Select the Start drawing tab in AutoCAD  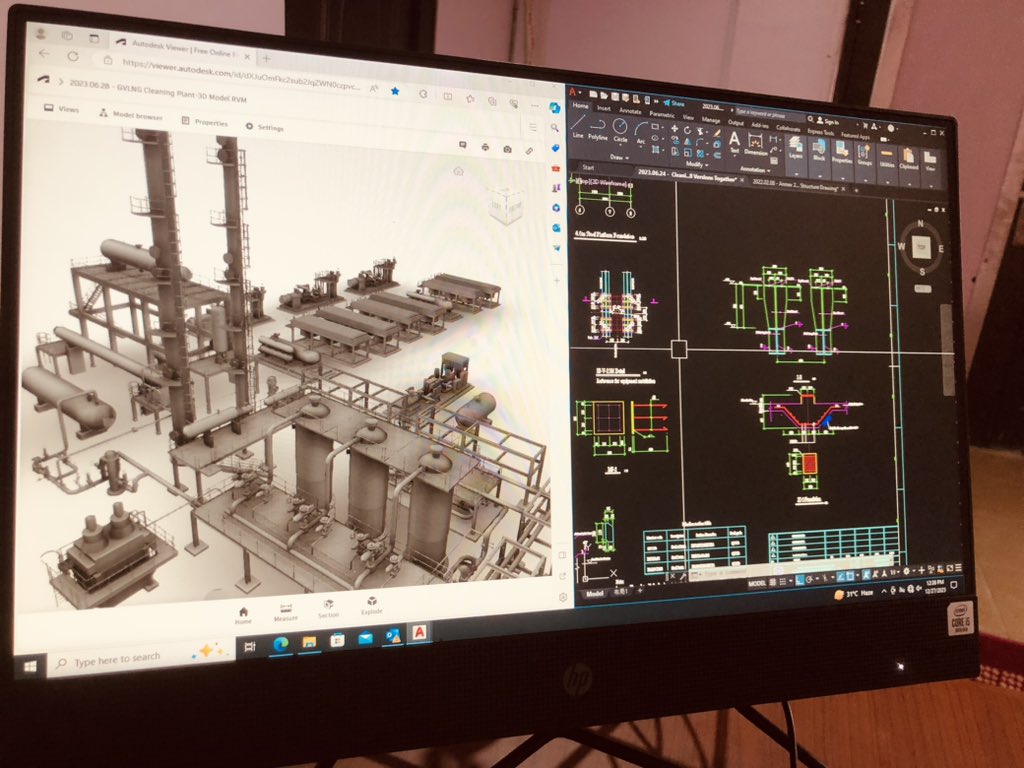click(x=588, y=167)
